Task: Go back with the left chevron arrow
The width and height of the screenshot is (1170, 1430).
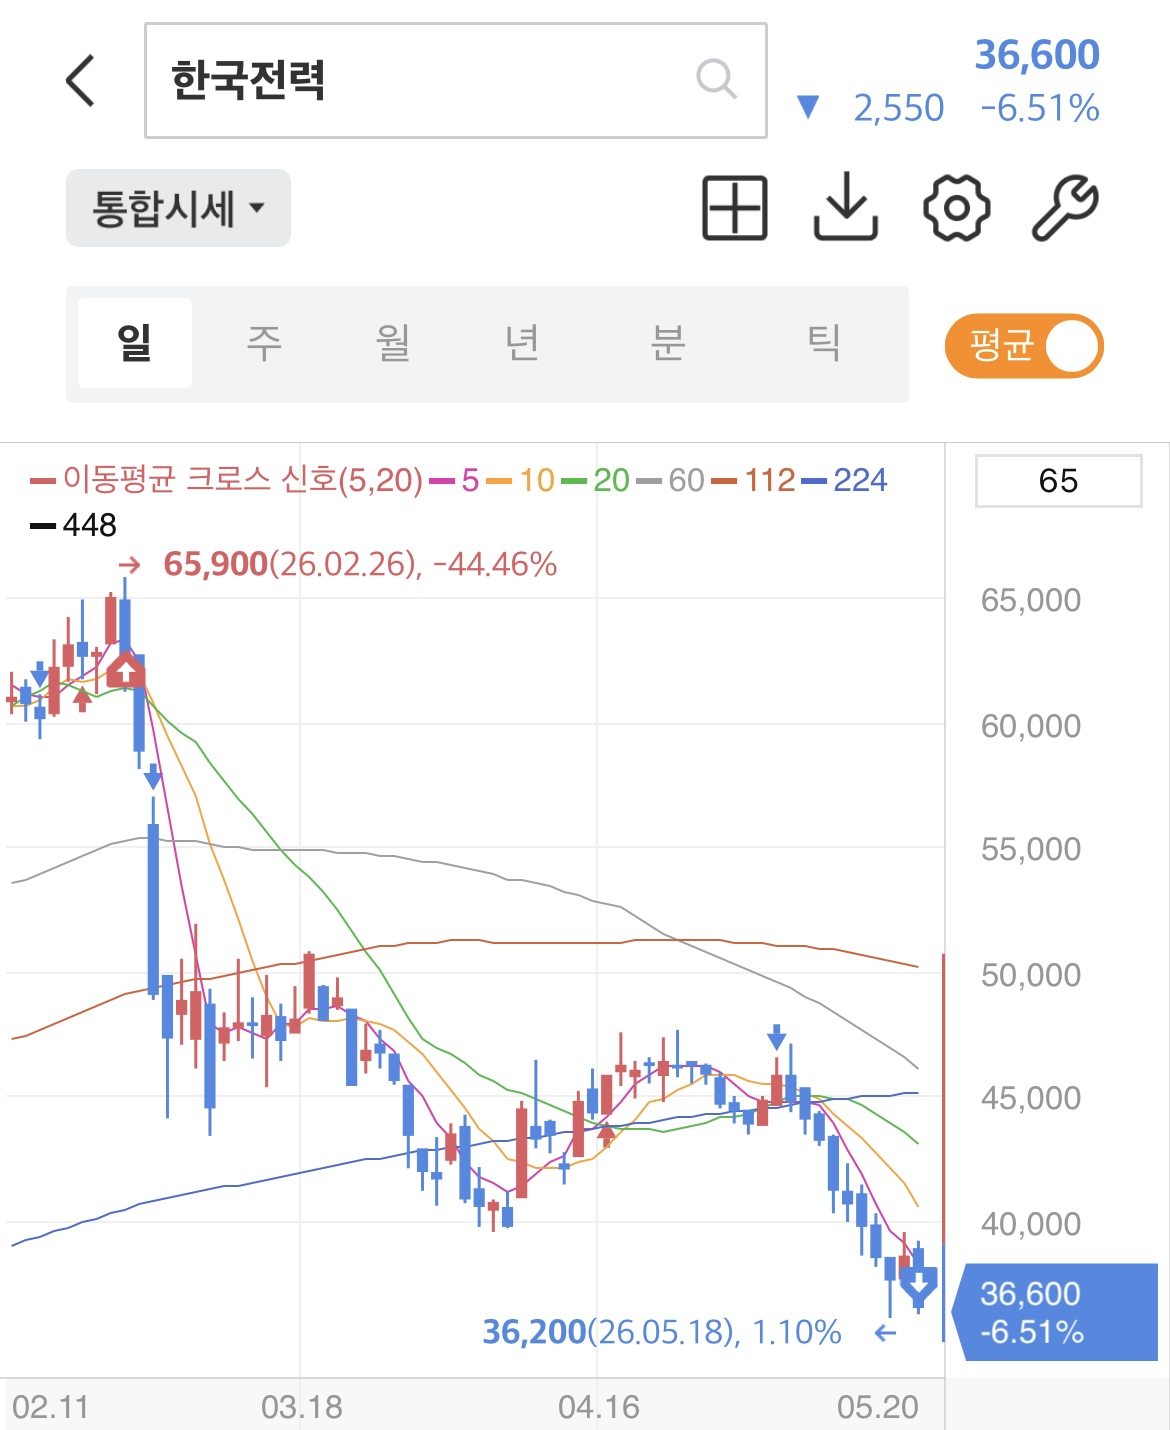Action: 81,80
